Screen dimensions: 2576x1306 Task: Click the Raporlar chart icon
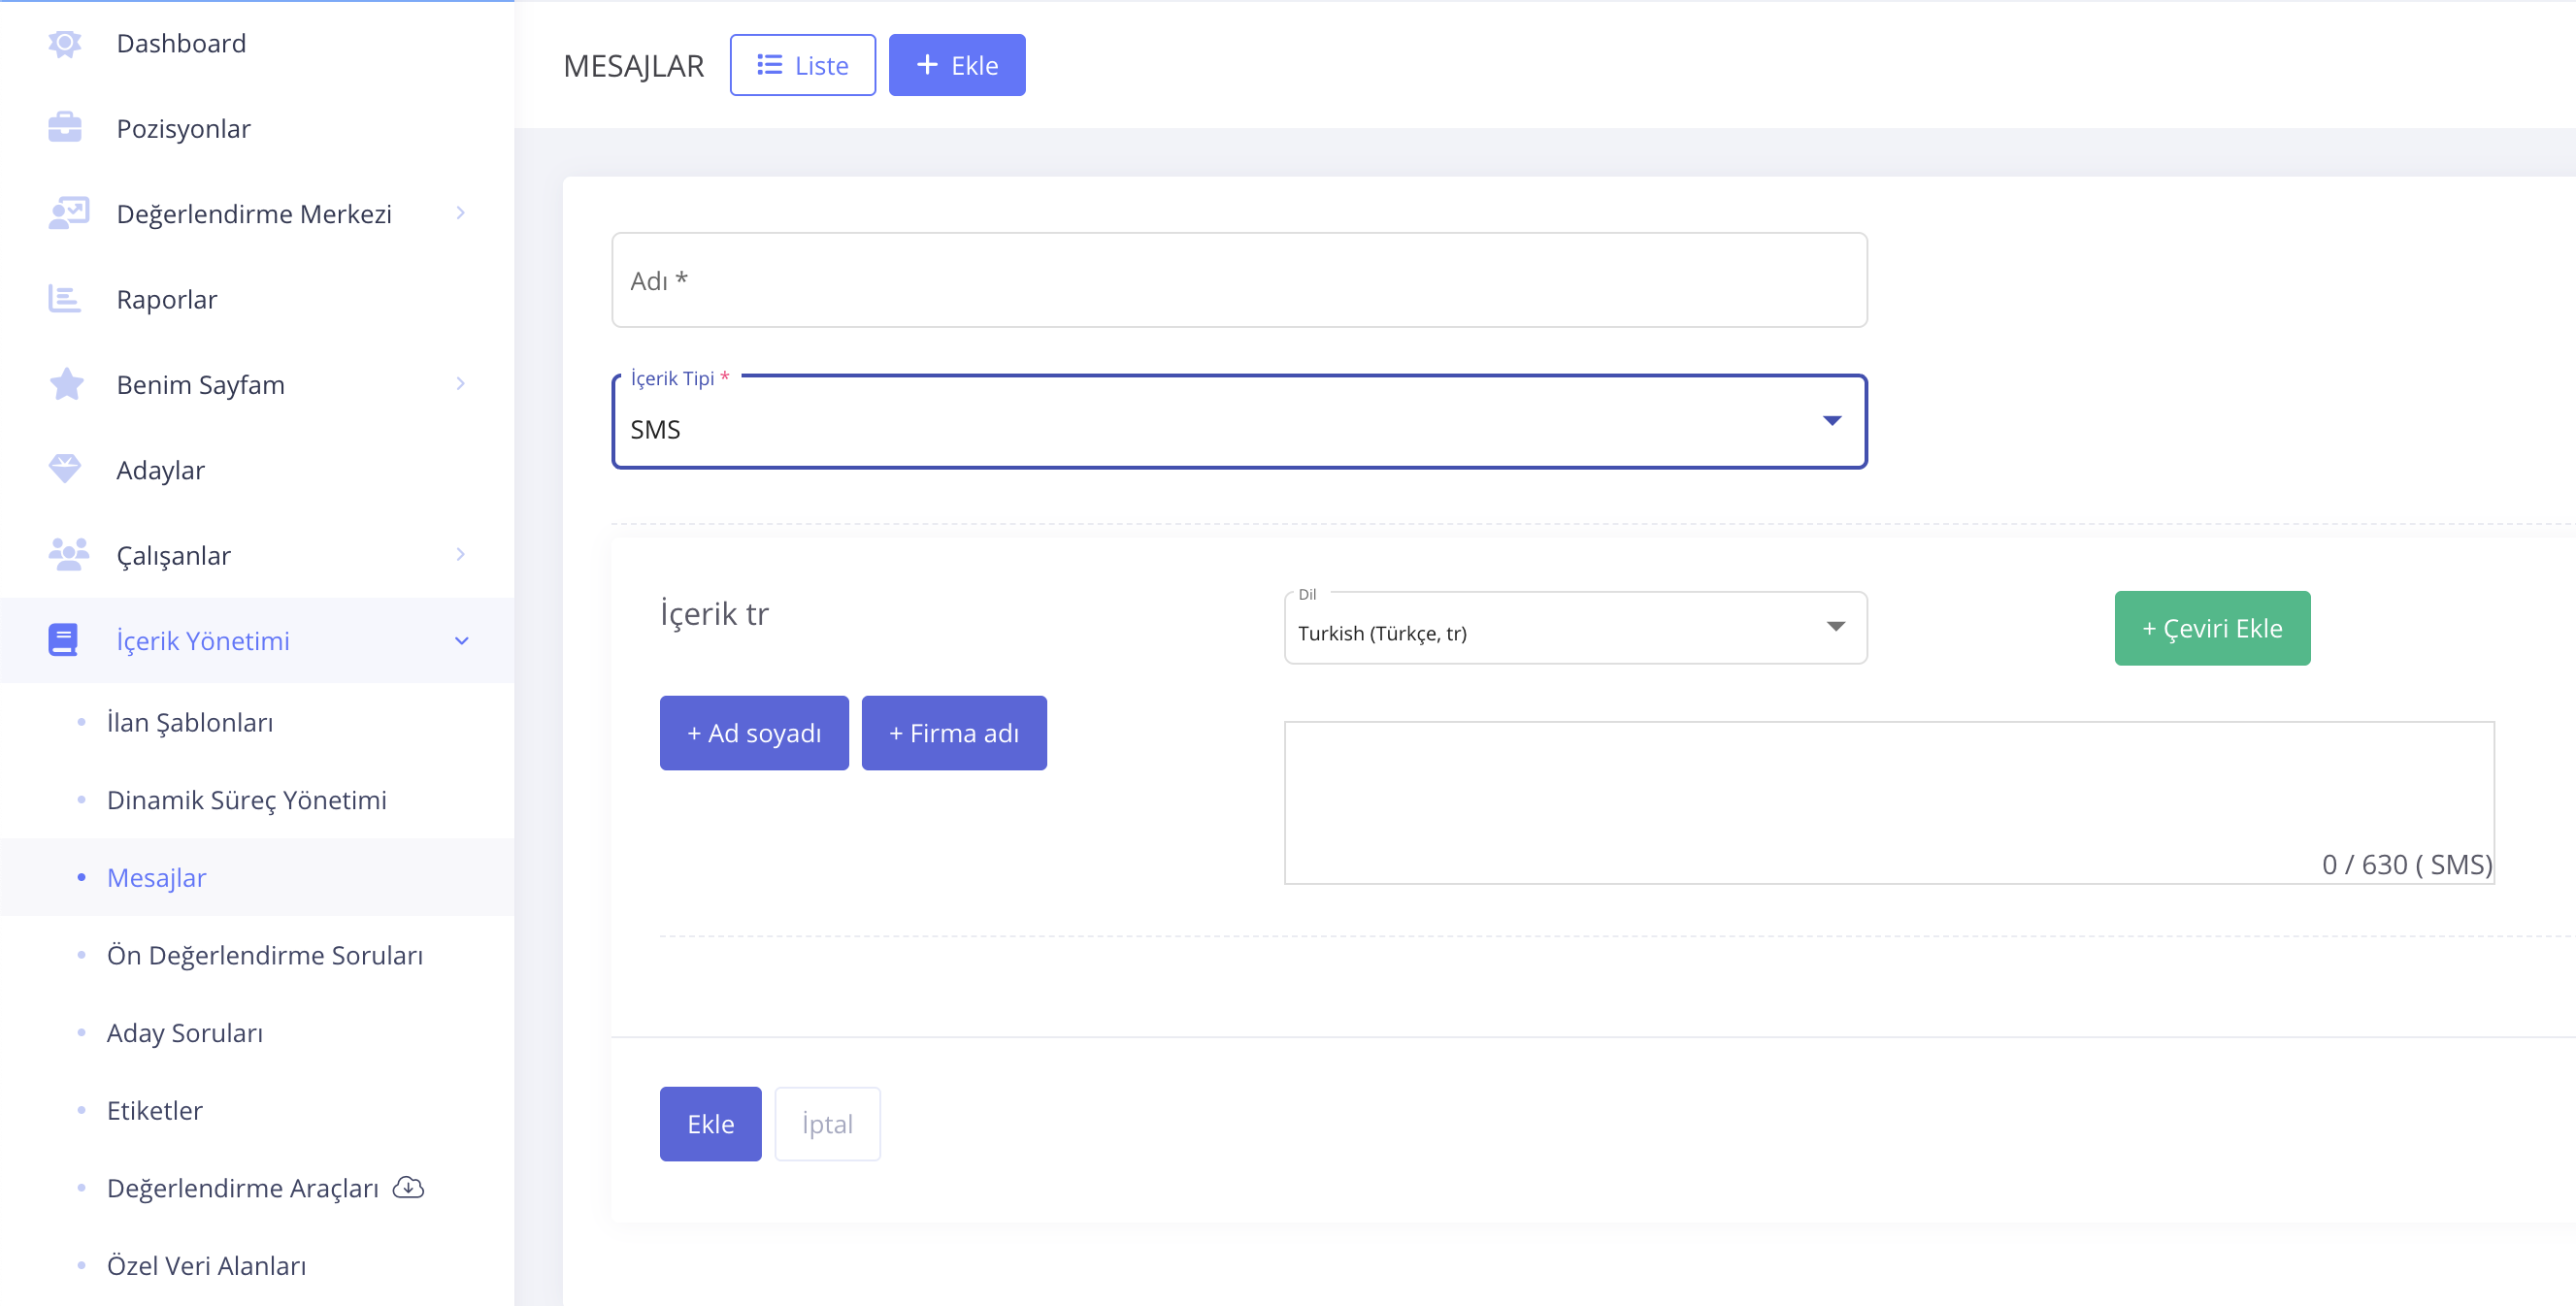pyautogui.click(x=65, y=299)
